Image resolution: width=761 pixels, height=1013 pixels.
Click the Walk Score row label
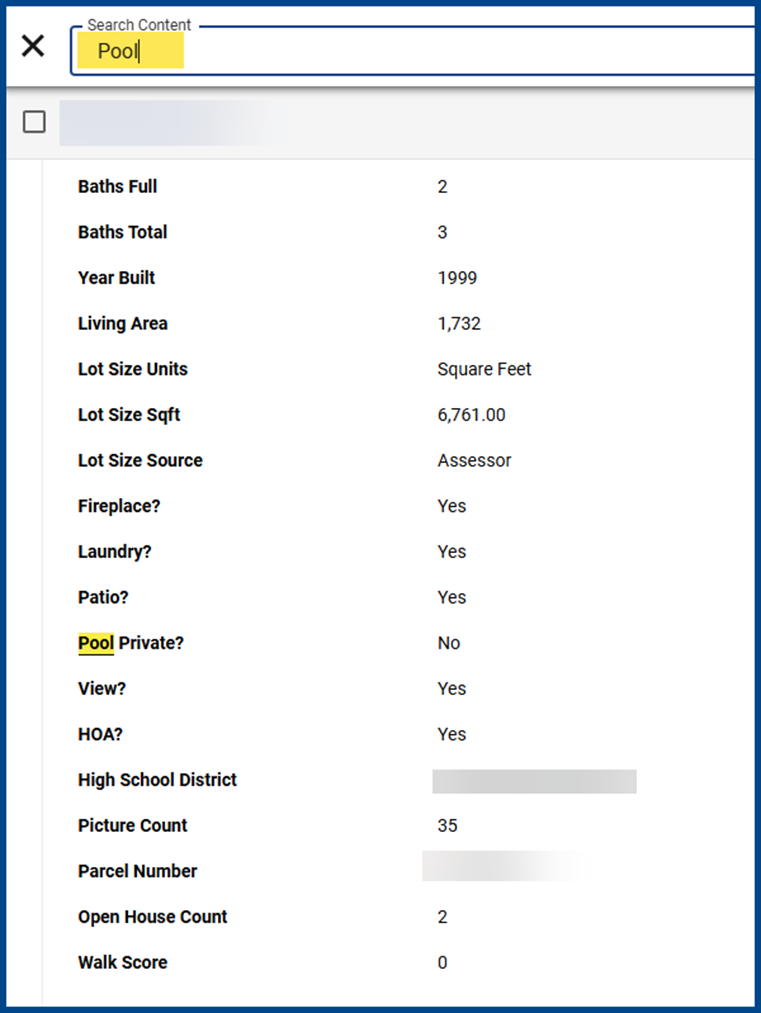pyautogui.click(x=123, y=963)
